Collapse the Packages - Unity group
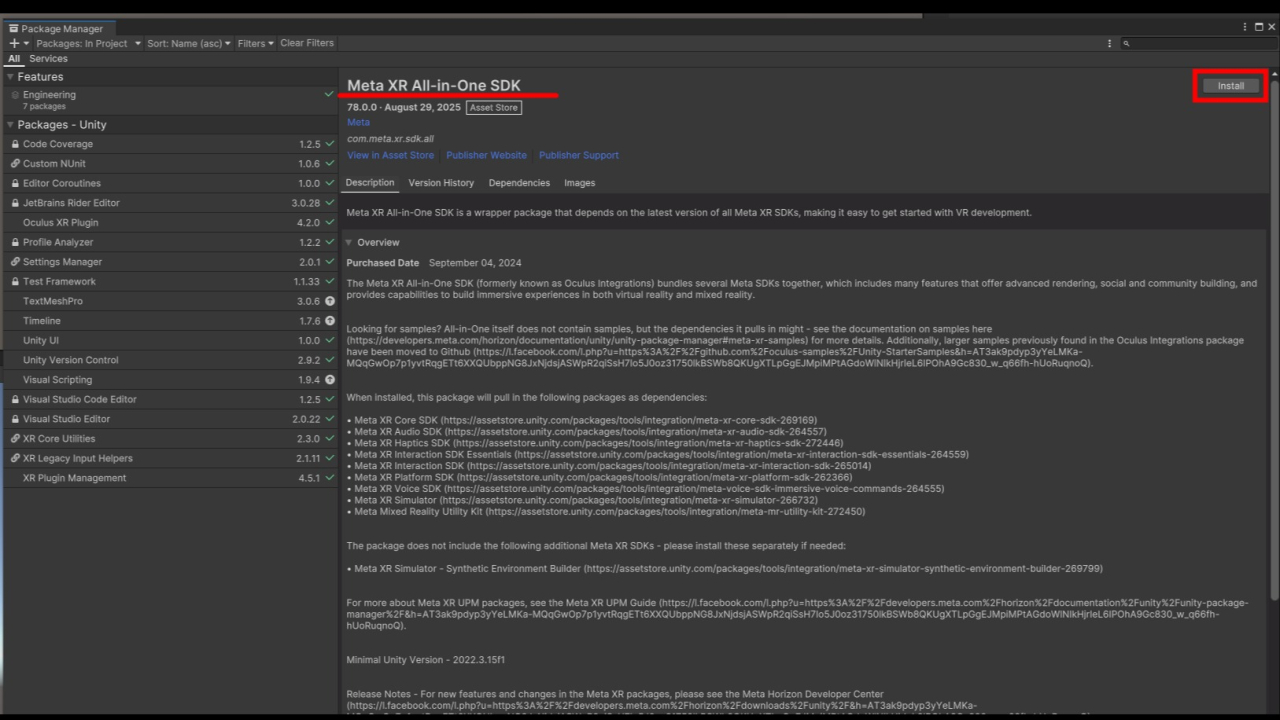Viewport: 1280px width, 720px height. pos(10,125)
